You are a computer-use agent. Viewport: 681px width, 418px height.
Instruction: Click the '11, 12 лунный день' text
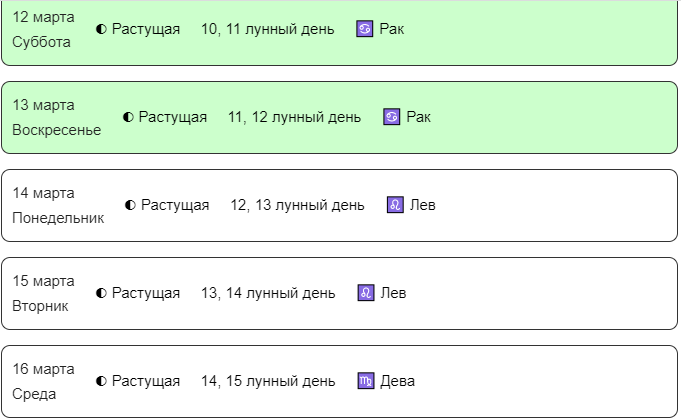pos(295,117)
